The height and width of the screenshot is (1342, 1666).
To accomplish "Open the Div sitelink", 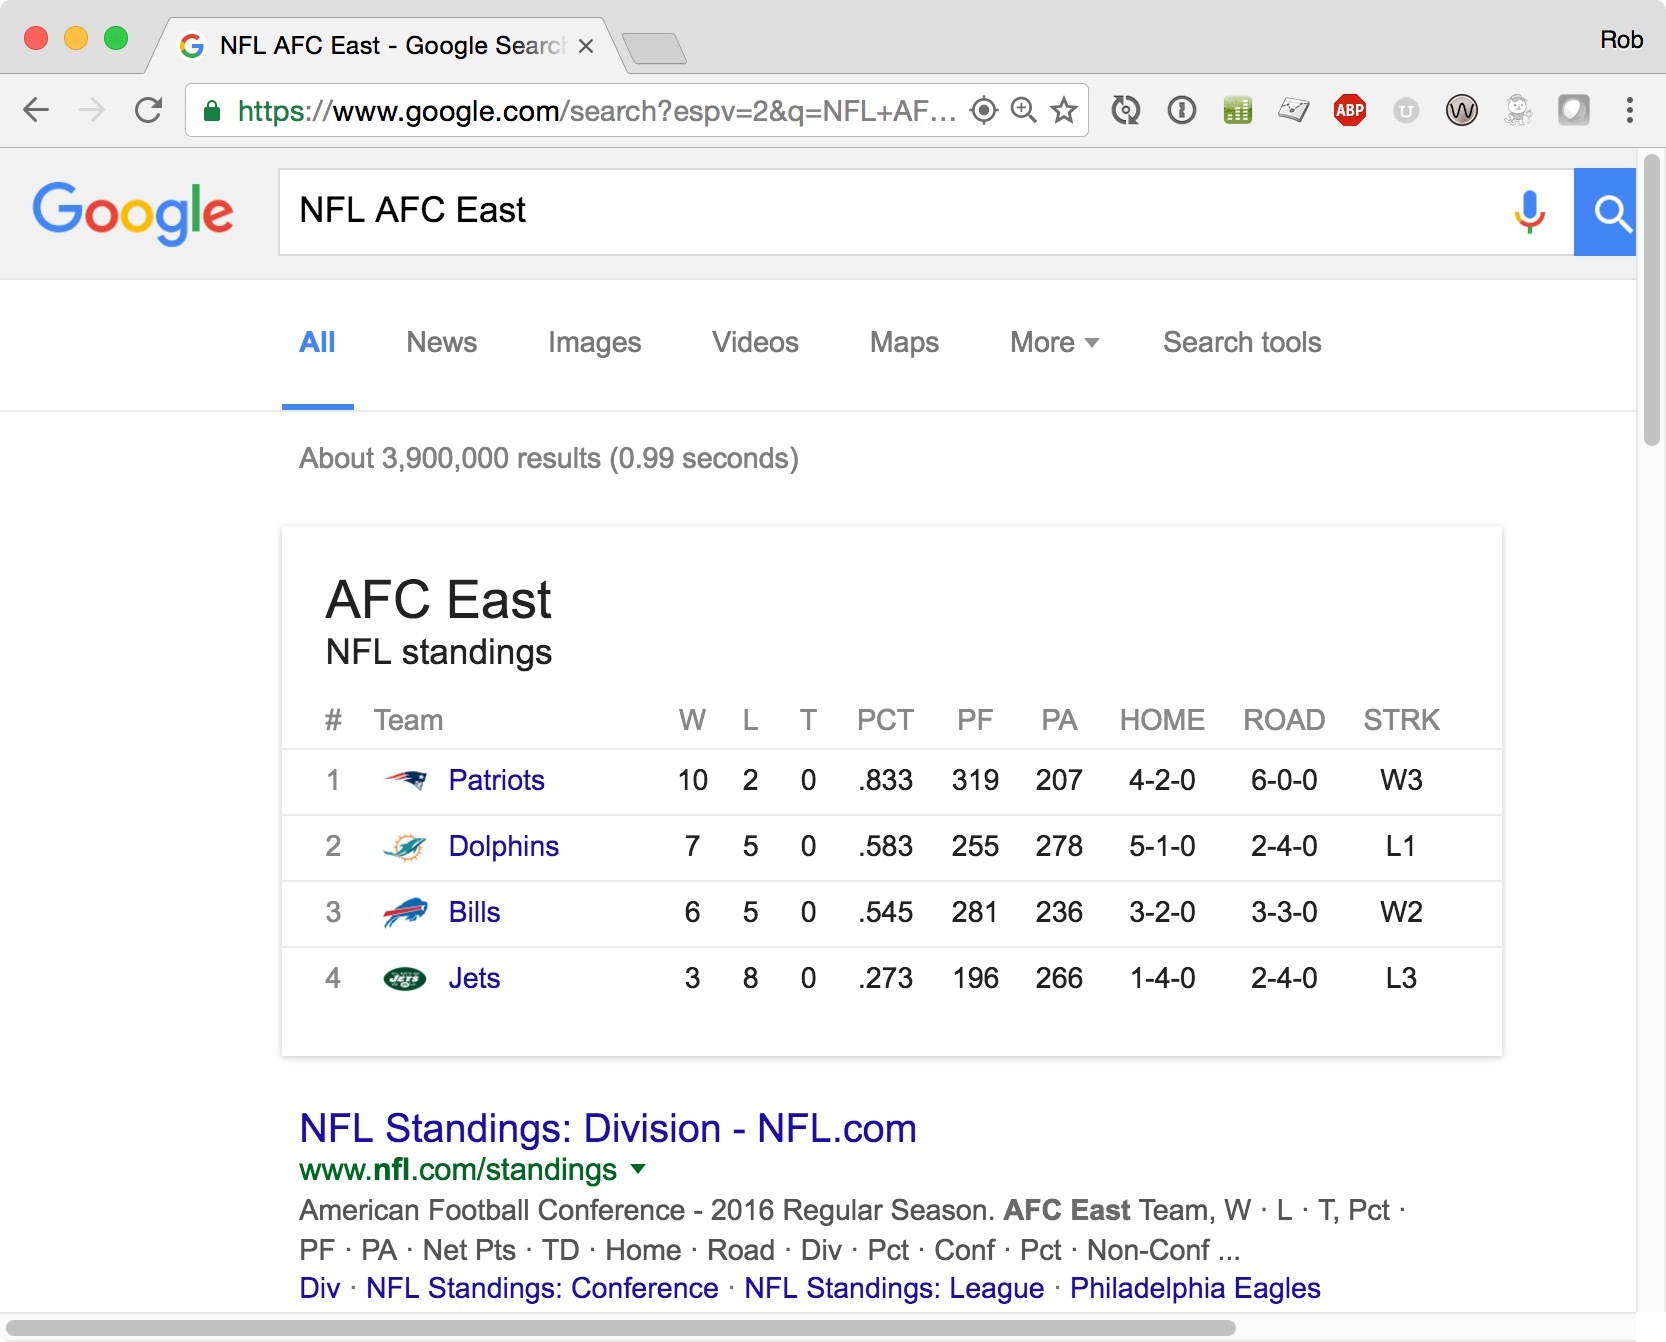I will click(x=319, y=1288).
